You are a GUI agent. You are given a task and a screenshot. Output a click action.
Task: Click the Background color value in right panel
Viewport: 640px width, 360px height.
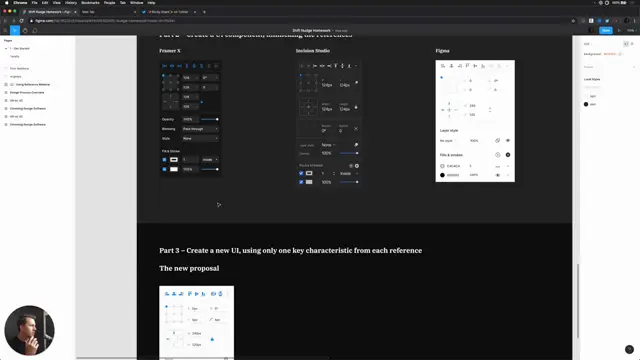click(609, 54)
